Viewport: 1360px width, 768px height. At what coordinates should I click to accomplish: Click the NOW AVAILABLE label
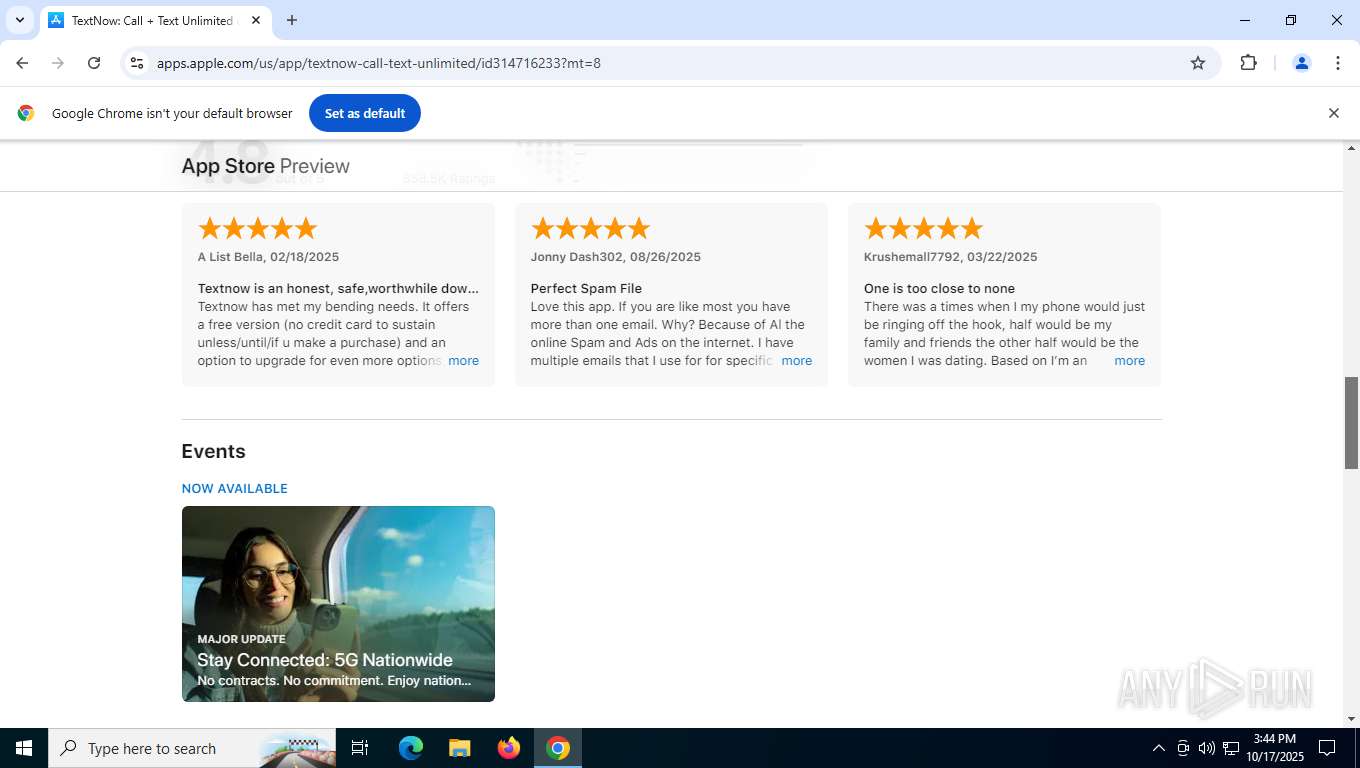click(234, 489)
